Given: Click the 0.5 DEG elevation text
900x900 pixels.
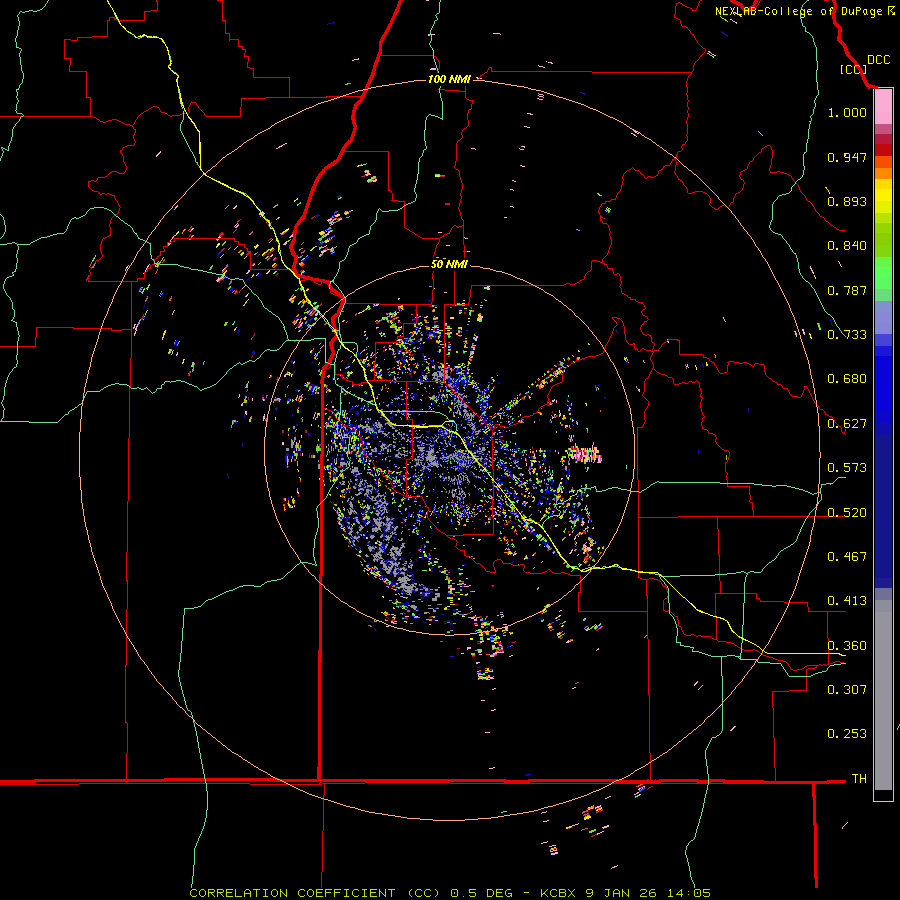Looking at the screenshot, I should pos(482,893).
